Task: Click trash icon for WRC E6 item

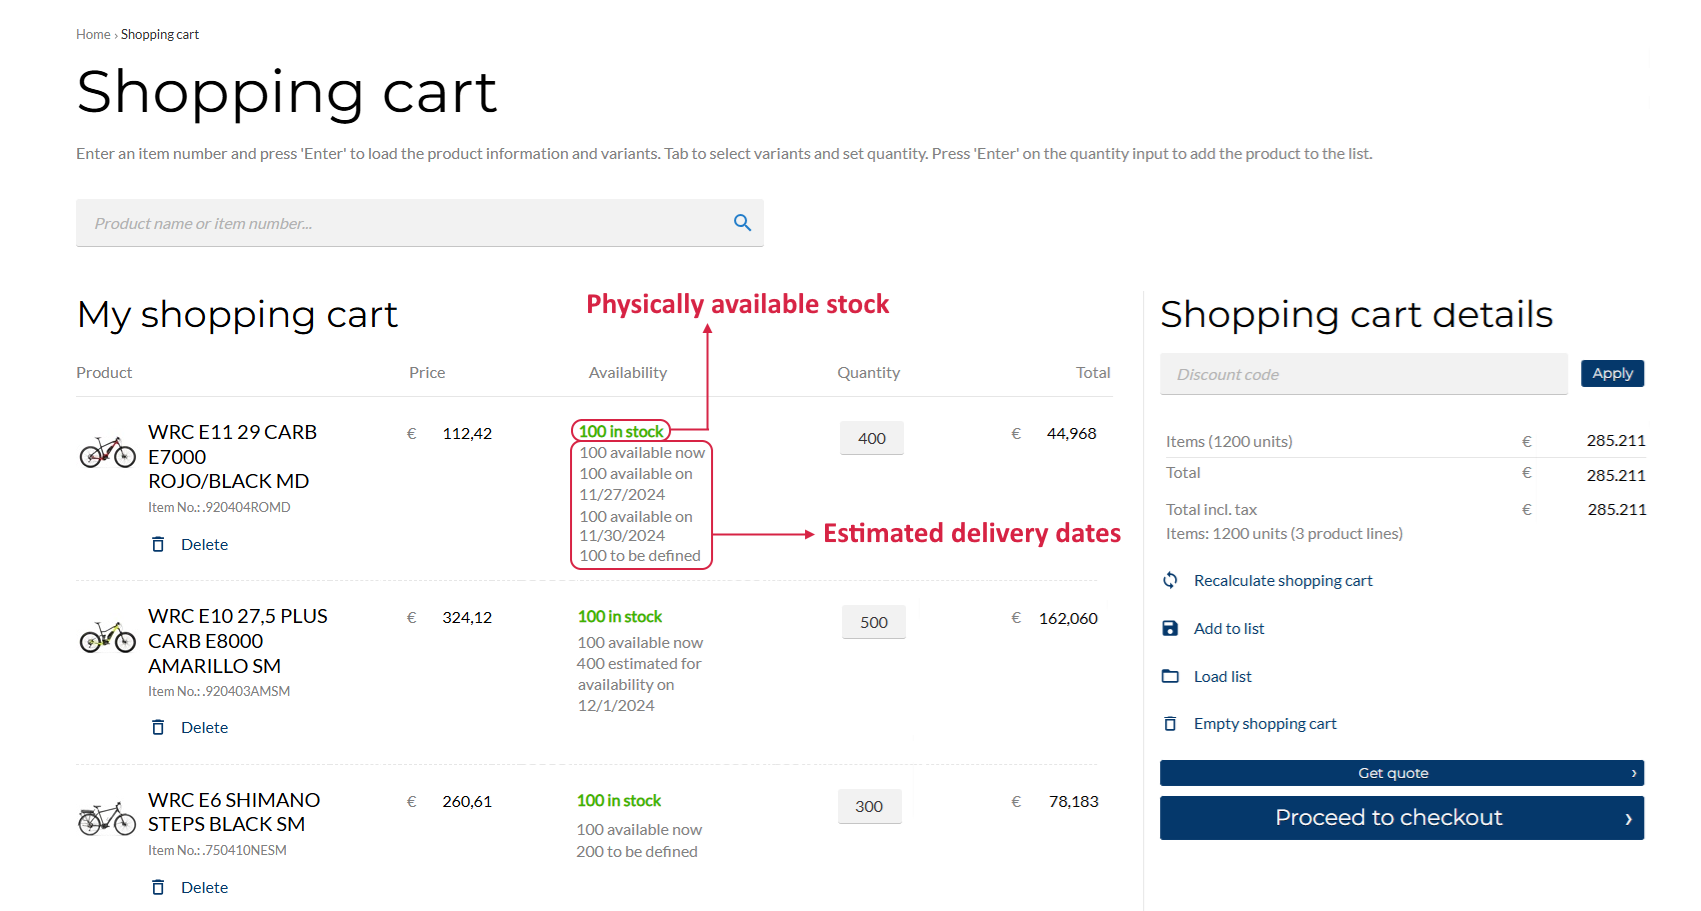Action: click(158, 887)
